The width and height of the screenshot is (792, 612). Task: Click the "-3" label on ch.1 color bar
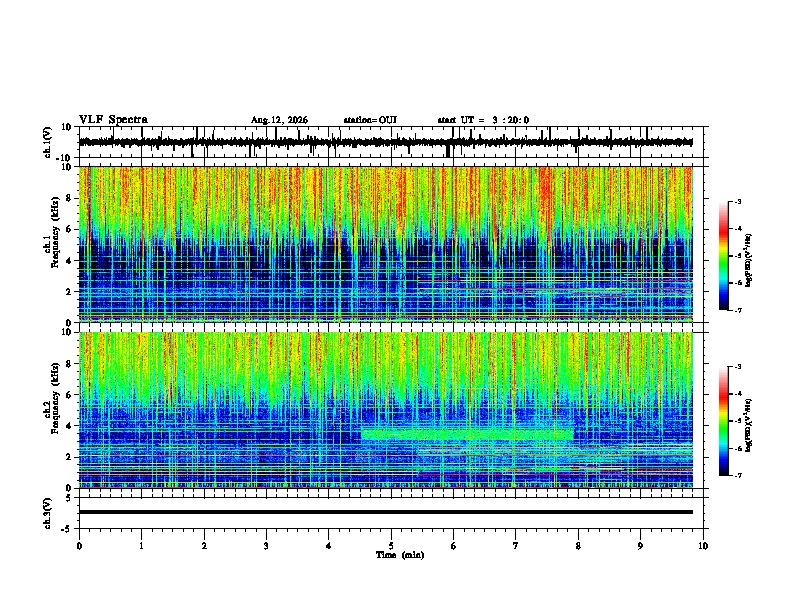tap(737, 201)
